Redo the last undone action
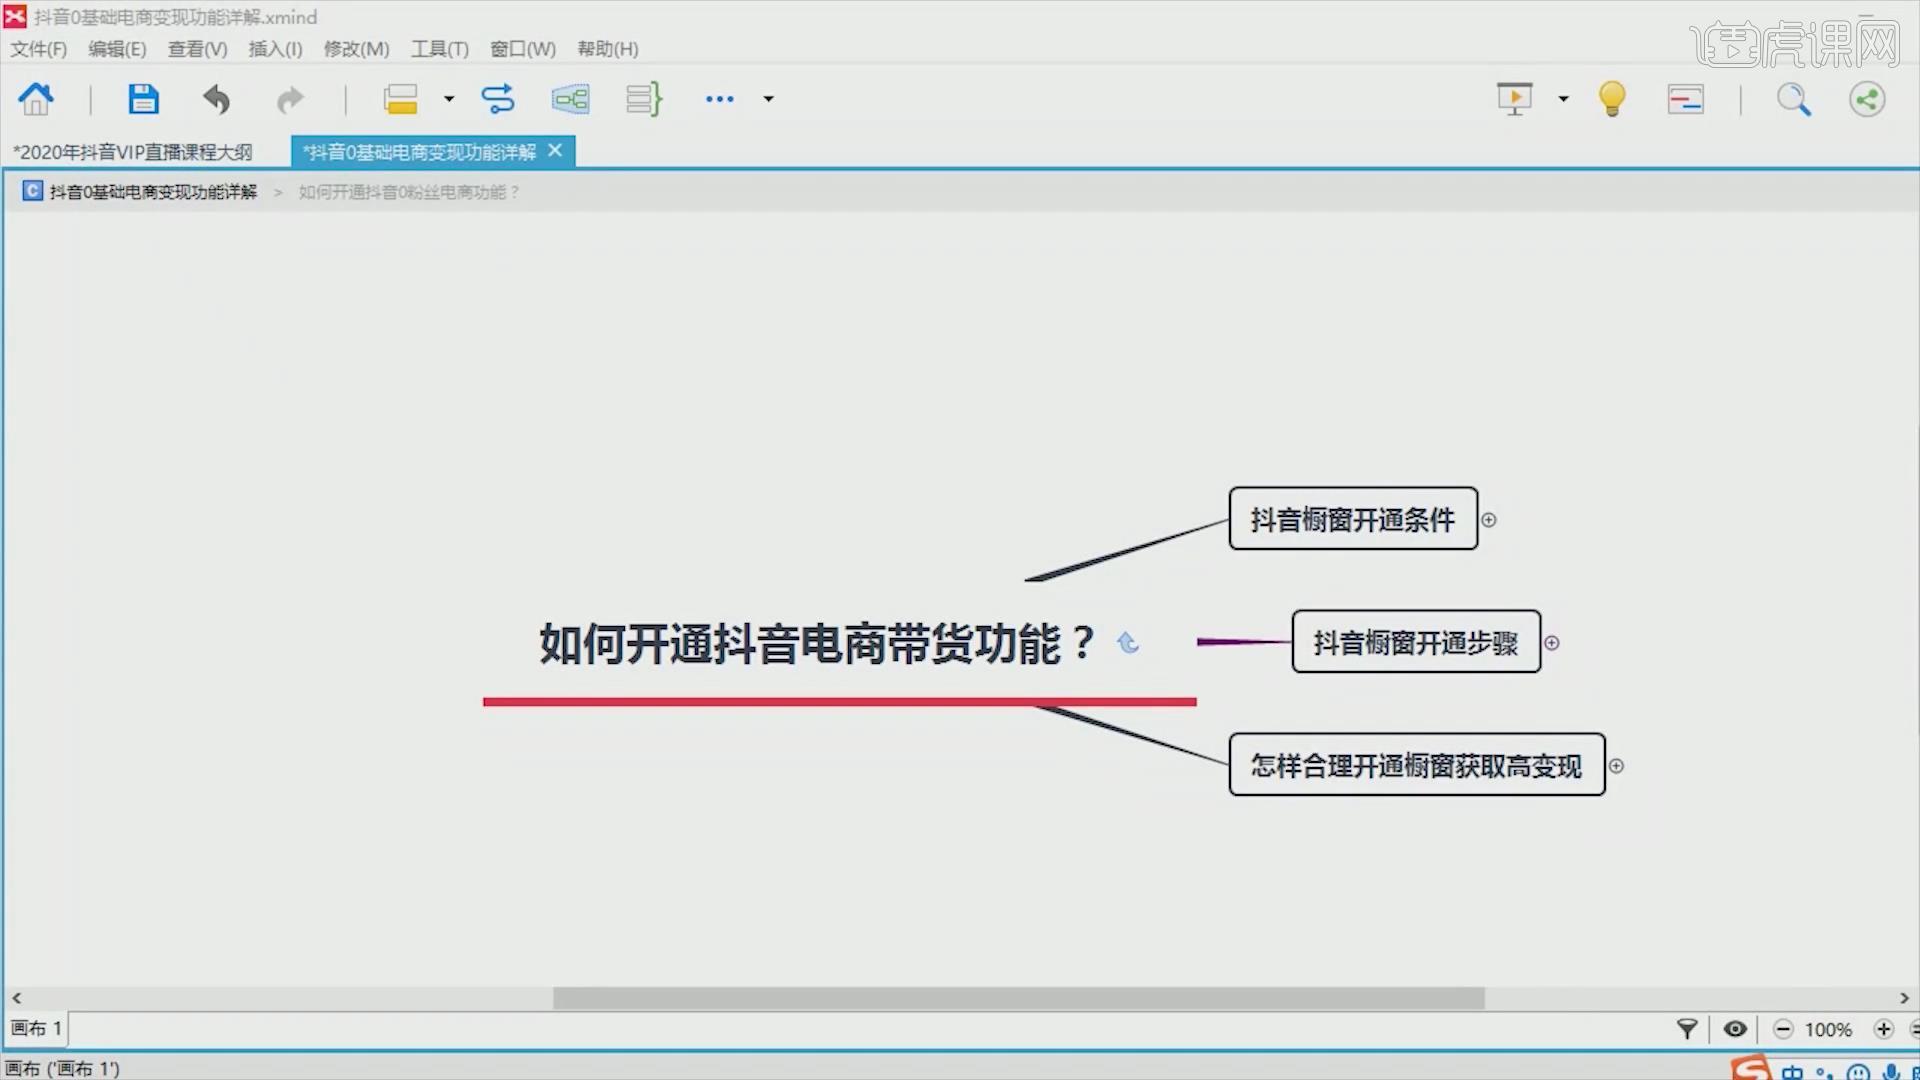 [x=290, y=99]
